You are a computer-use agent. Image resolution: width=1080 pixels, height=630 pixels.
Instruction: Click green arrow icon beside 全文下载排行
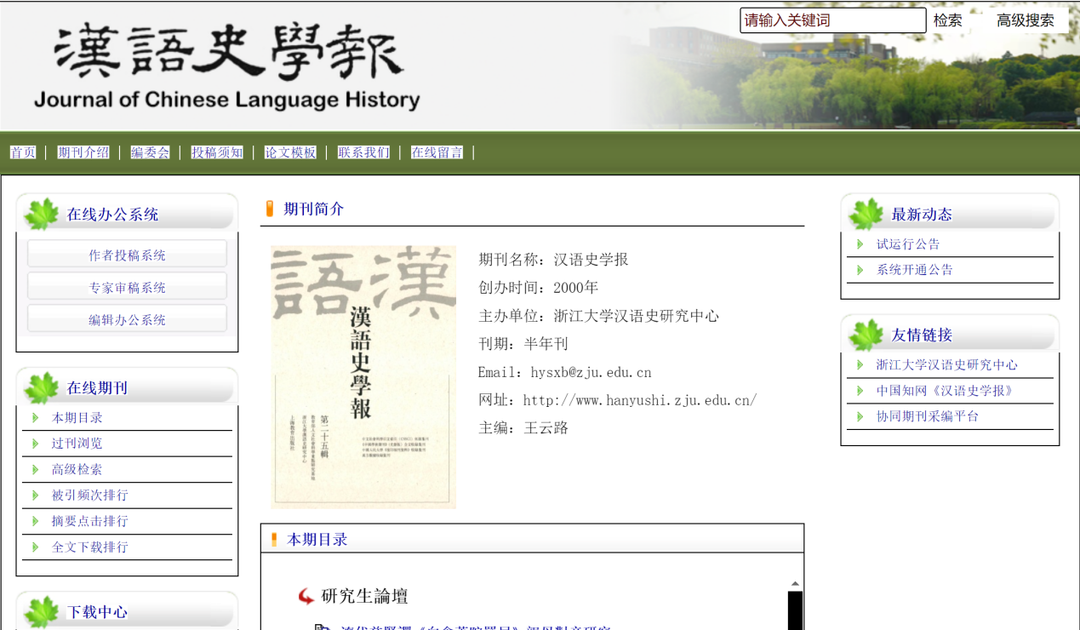(x=35, y=547)
